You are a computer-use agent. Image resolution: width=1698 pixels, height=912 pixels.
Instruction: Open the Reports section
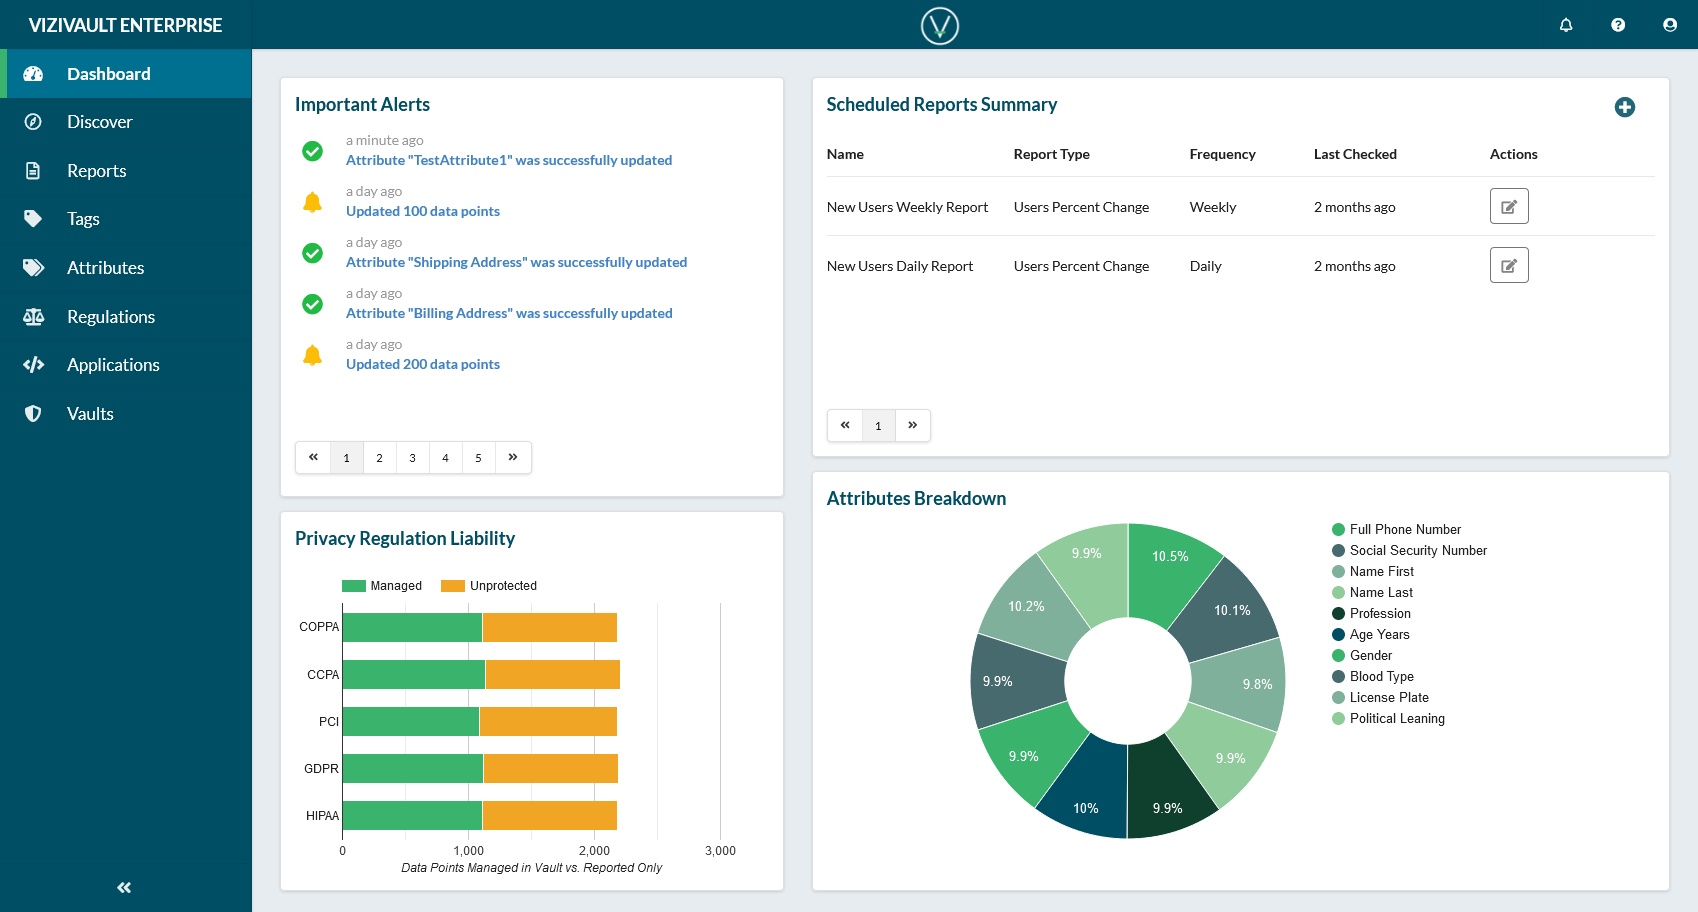tap(126, 171)
